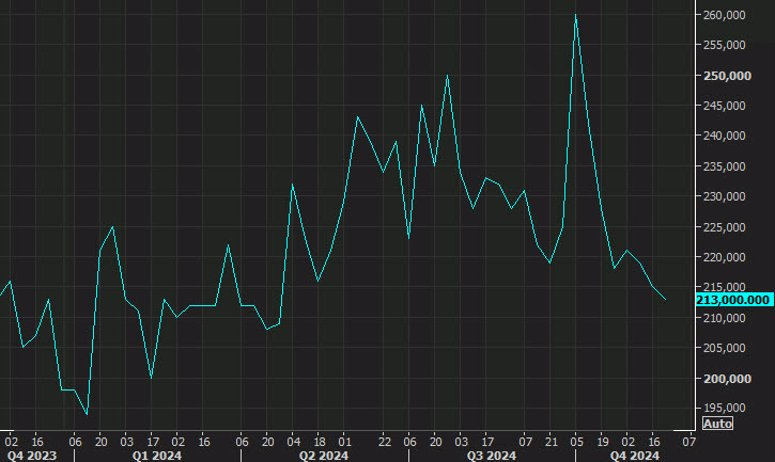Click the 21 date tick label
Image resolution: width=775 pixels, height=462 pixels.
click(x=551, y=442)
